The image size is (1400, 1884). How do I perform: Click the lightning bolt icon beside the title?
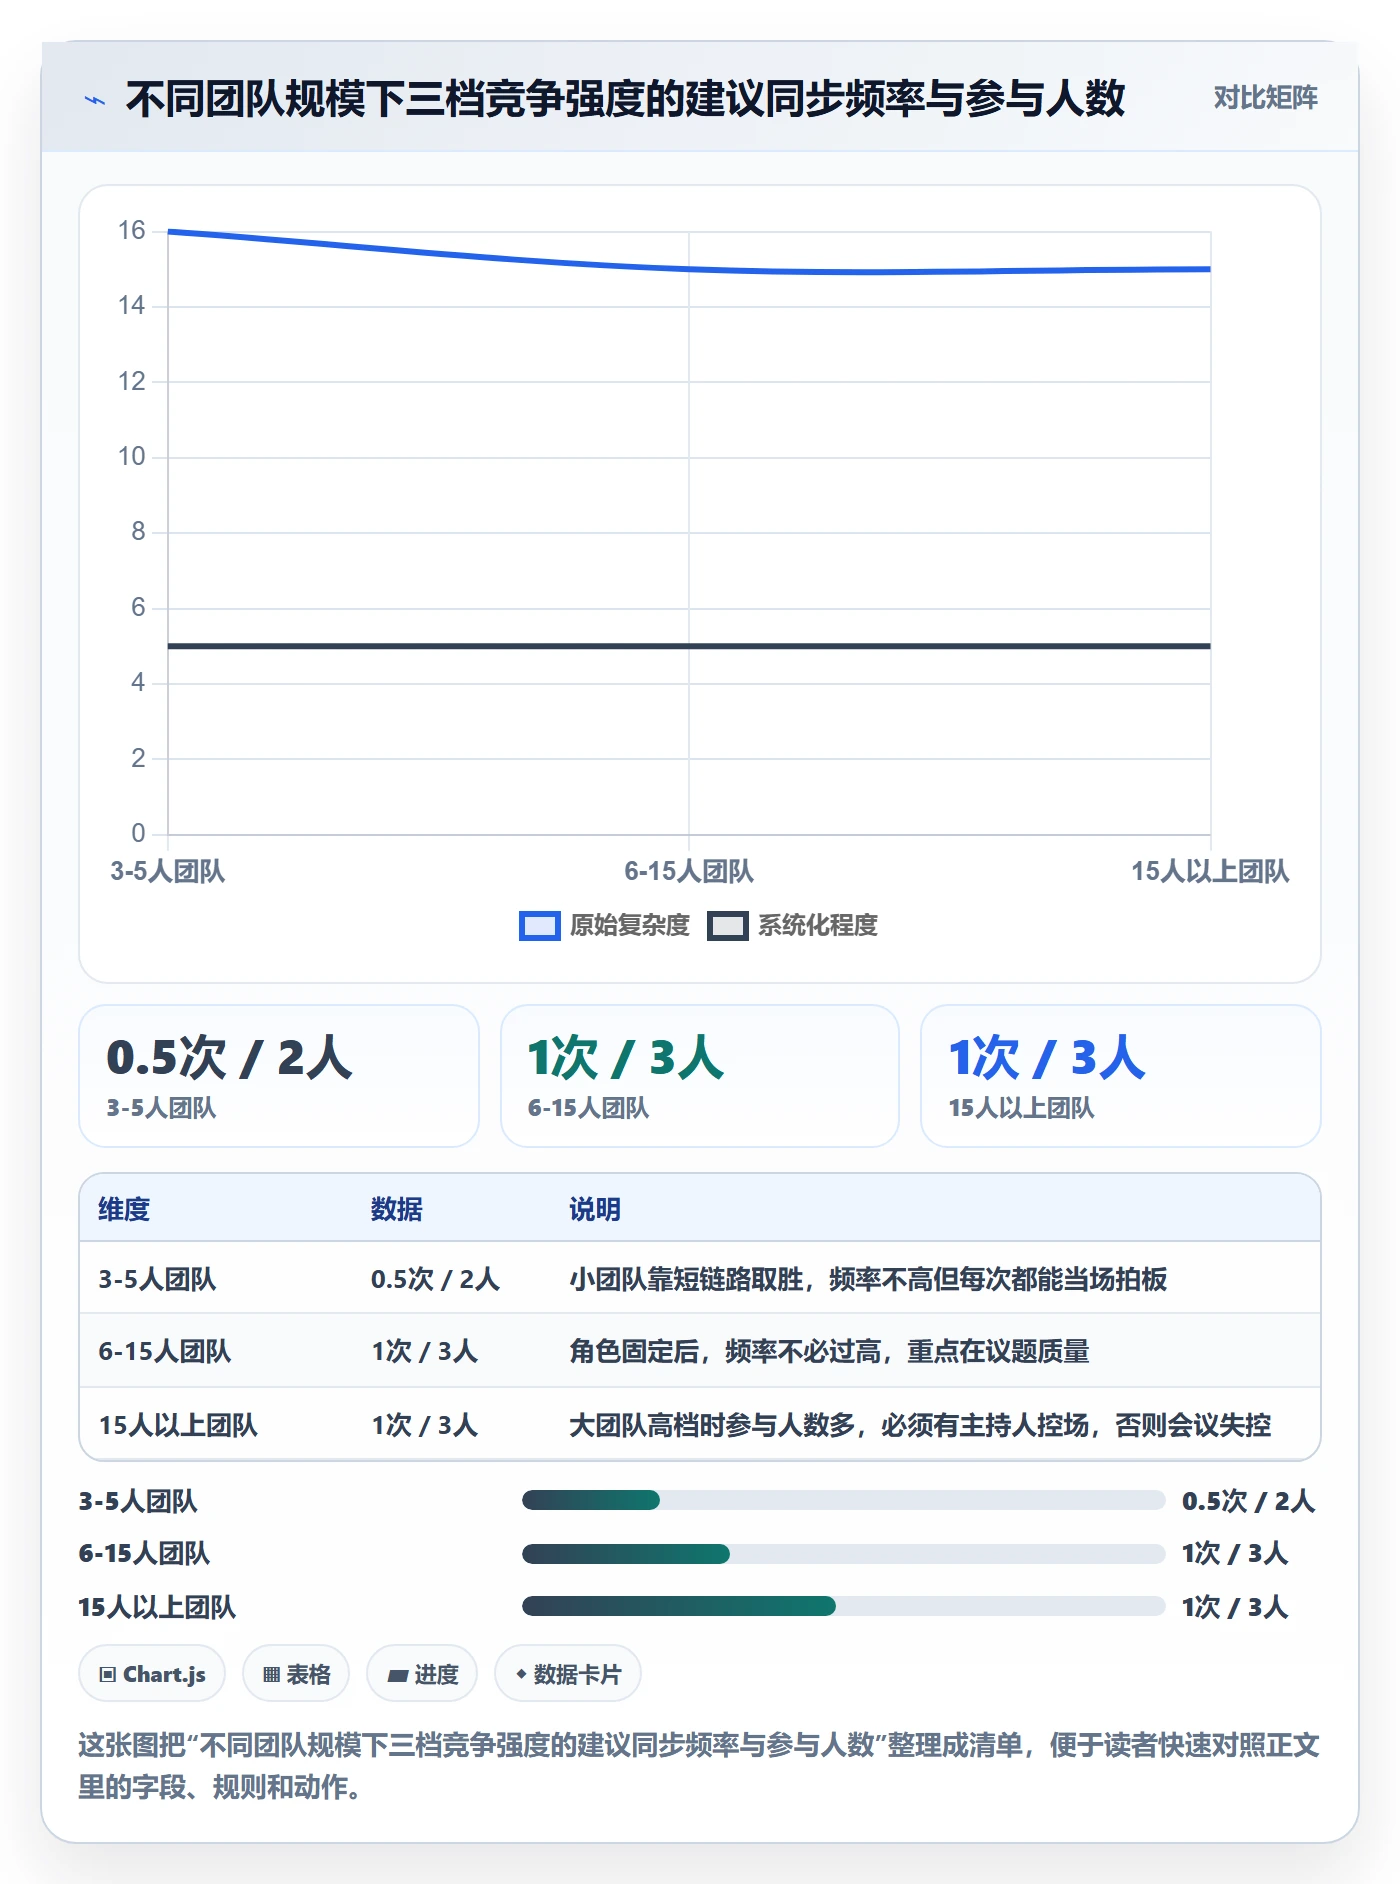click(x=95, y=99)
